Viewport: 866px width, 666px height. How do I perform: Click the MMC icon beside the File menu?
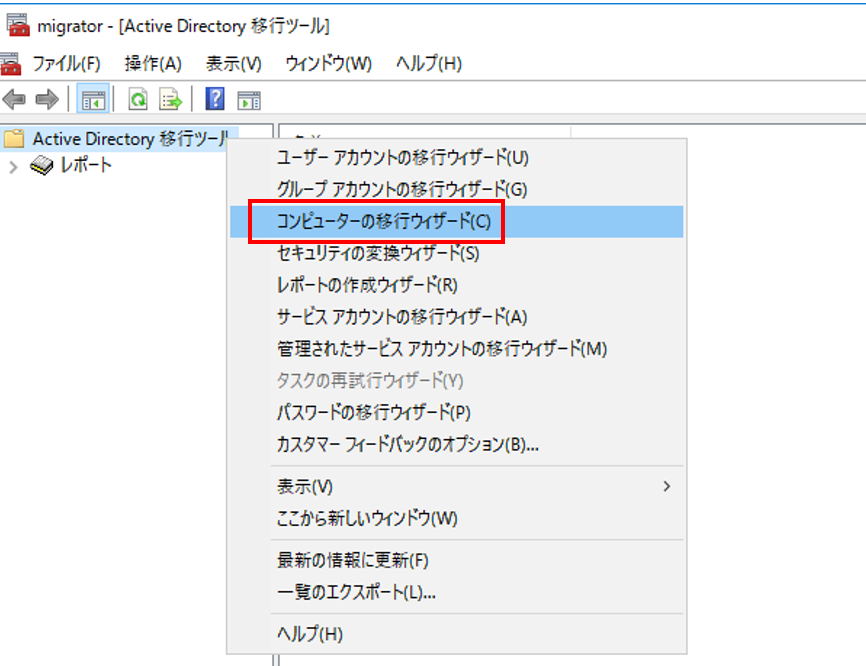pyautogui.click(x=10, y=64)
